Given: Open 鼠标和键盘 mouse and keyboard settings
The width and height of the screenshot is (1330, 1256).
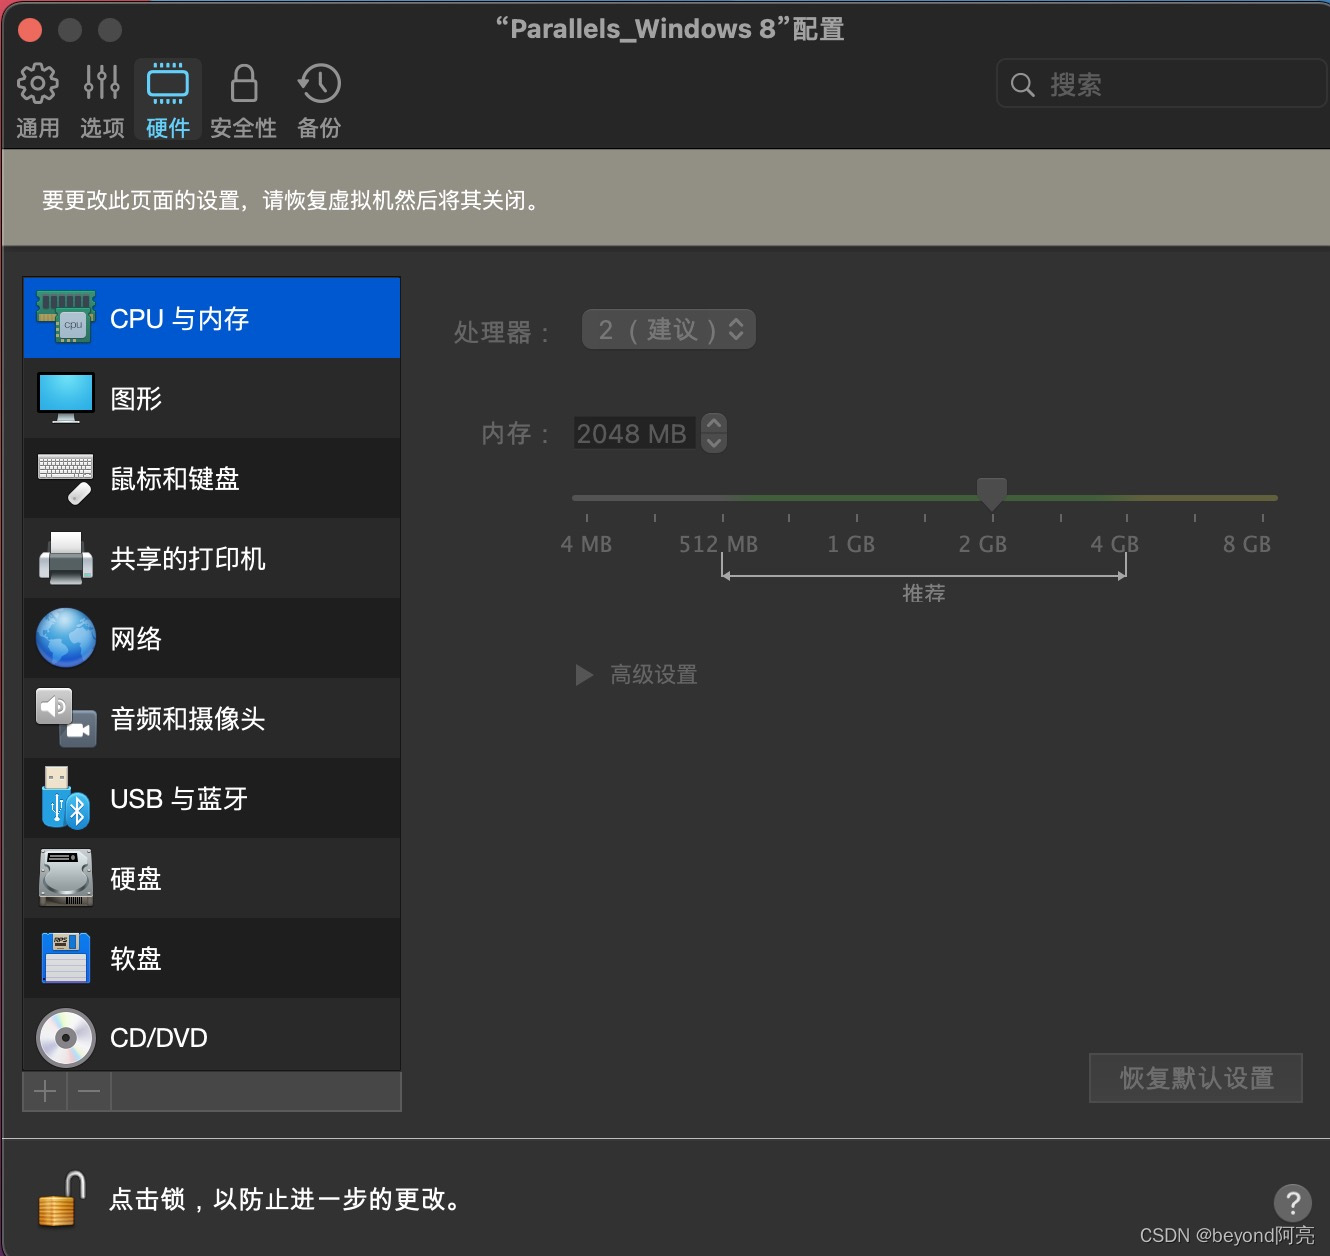Looking at the screenshot, I should (211, 478).
